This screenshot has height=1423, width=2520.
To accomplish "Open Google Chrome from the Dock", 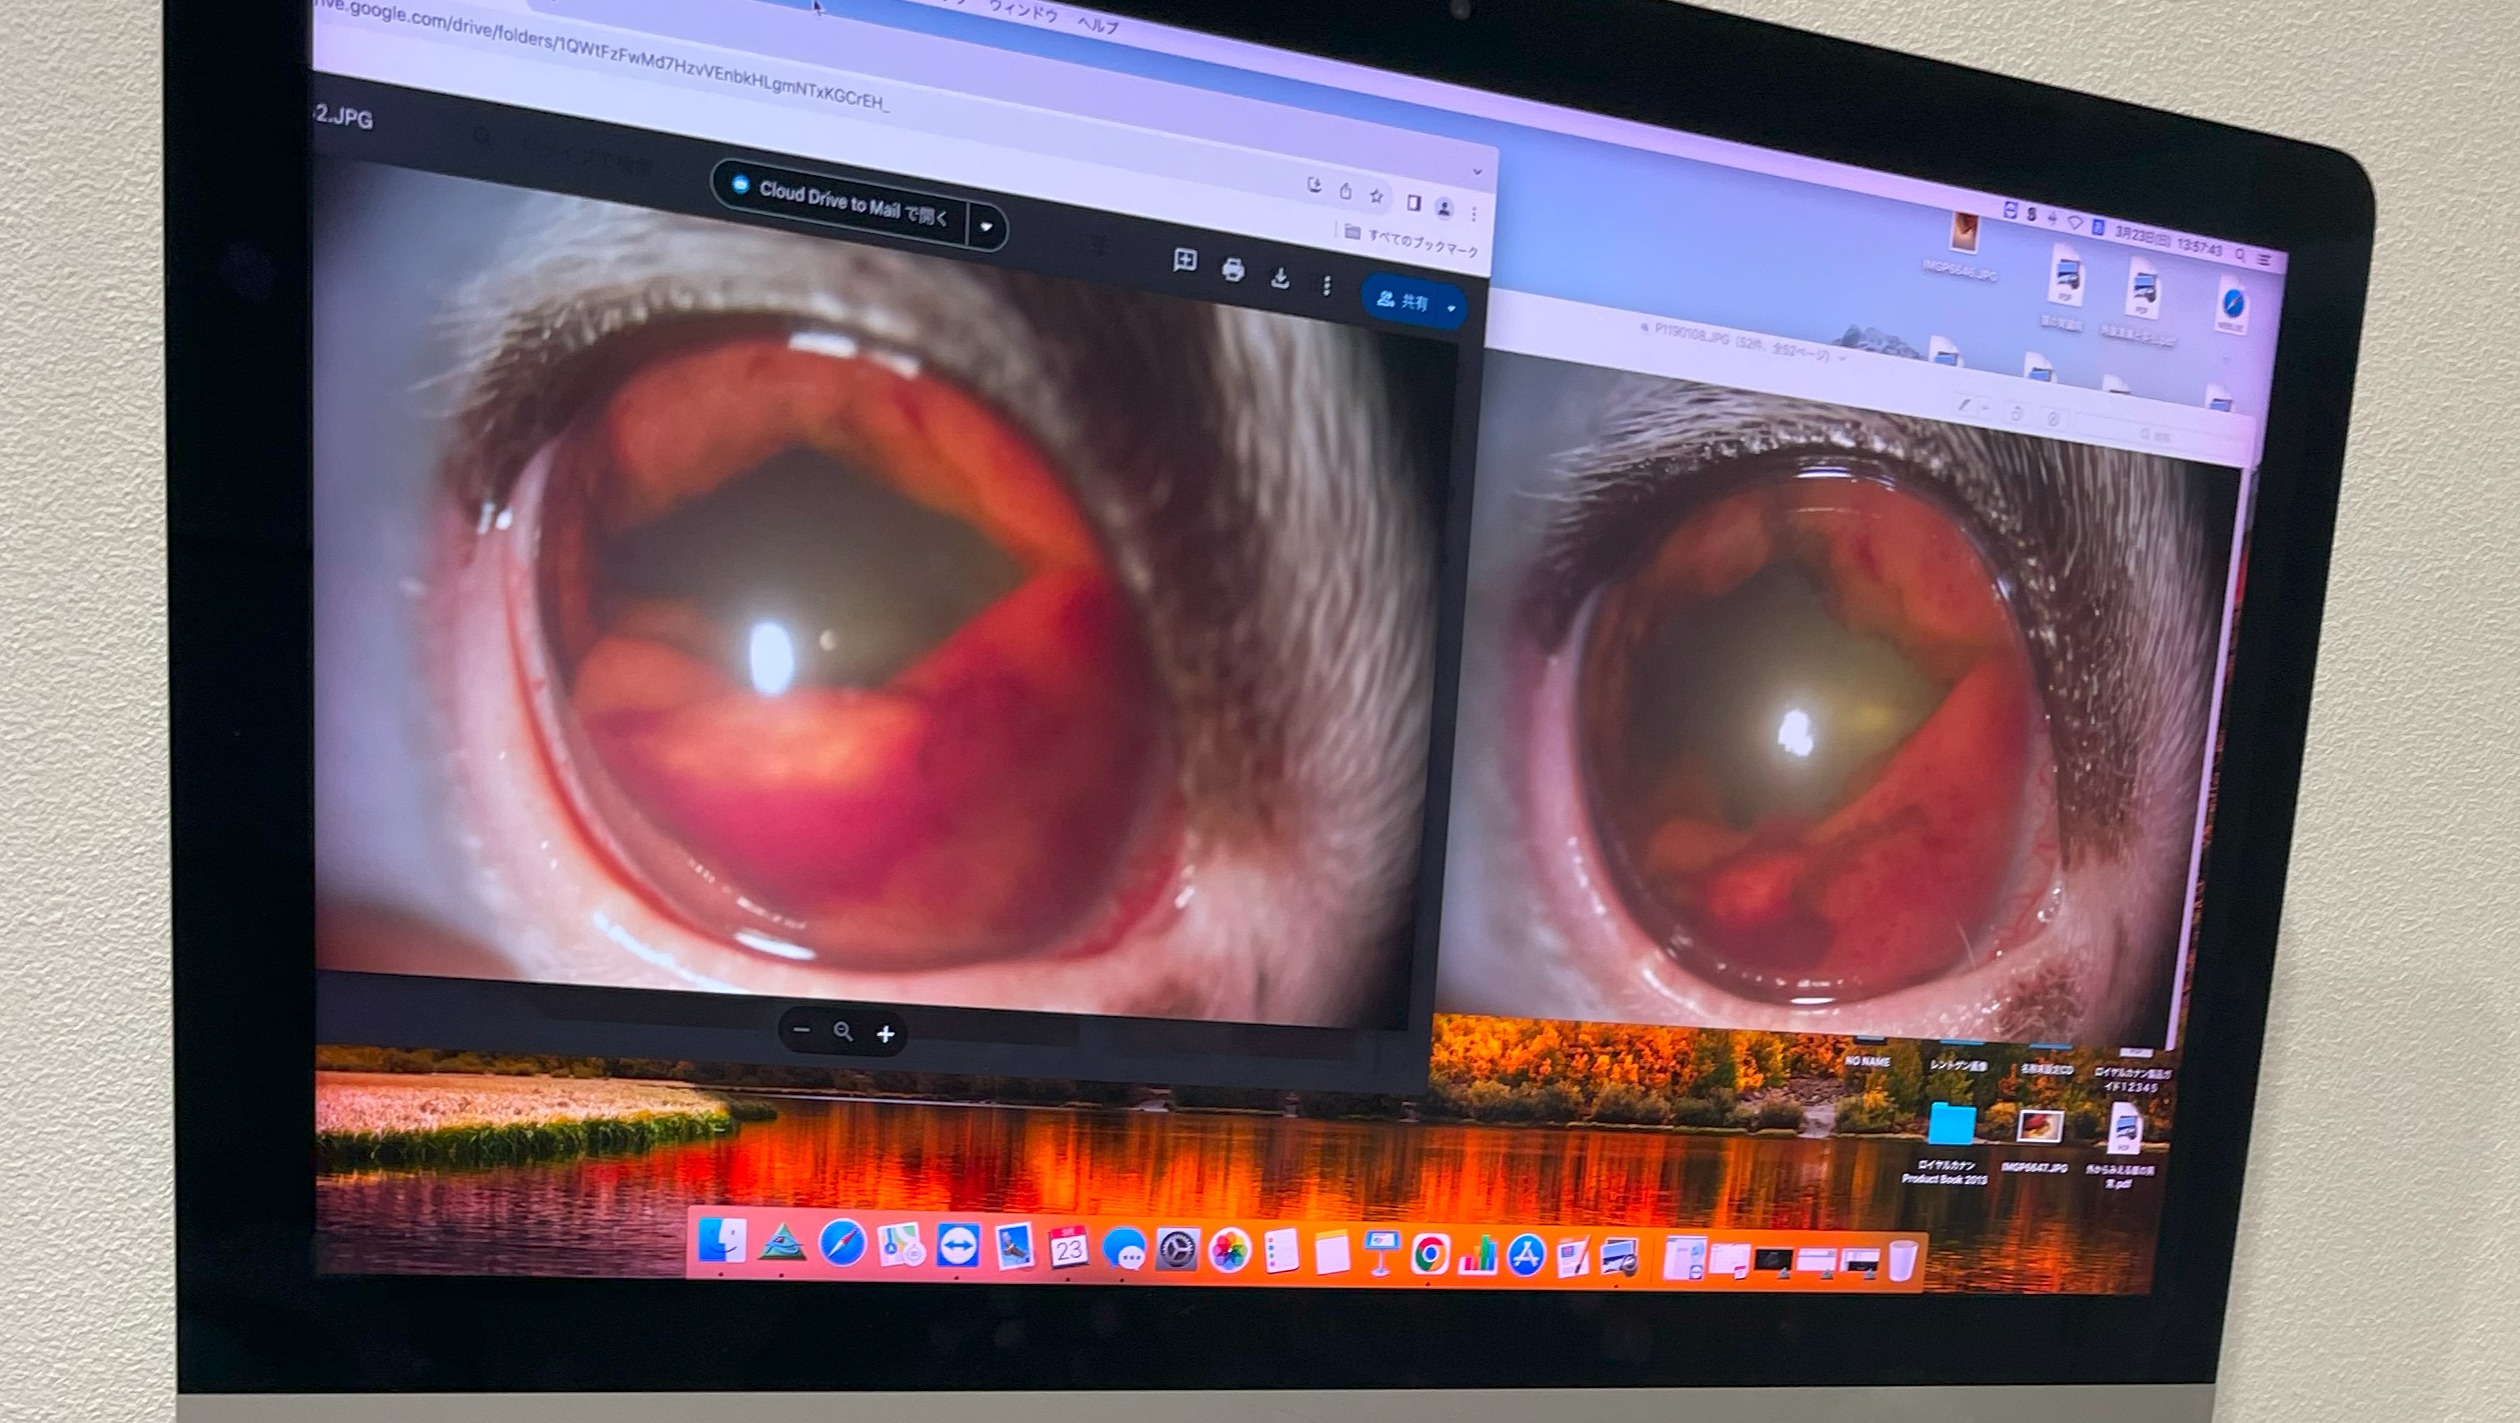I will click(x=1430, y=1255).
